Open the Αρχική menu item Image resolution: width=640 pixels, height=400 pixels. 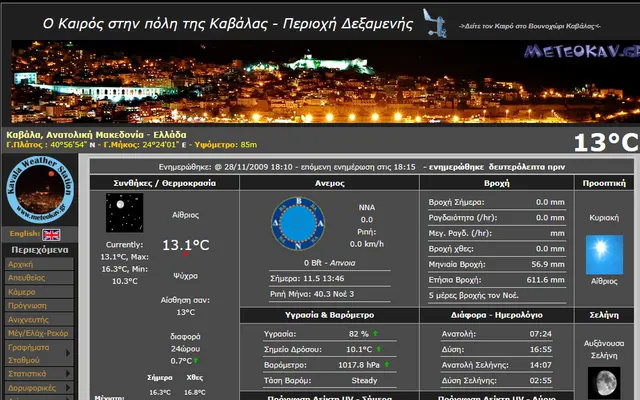click(x=39, y=264)
